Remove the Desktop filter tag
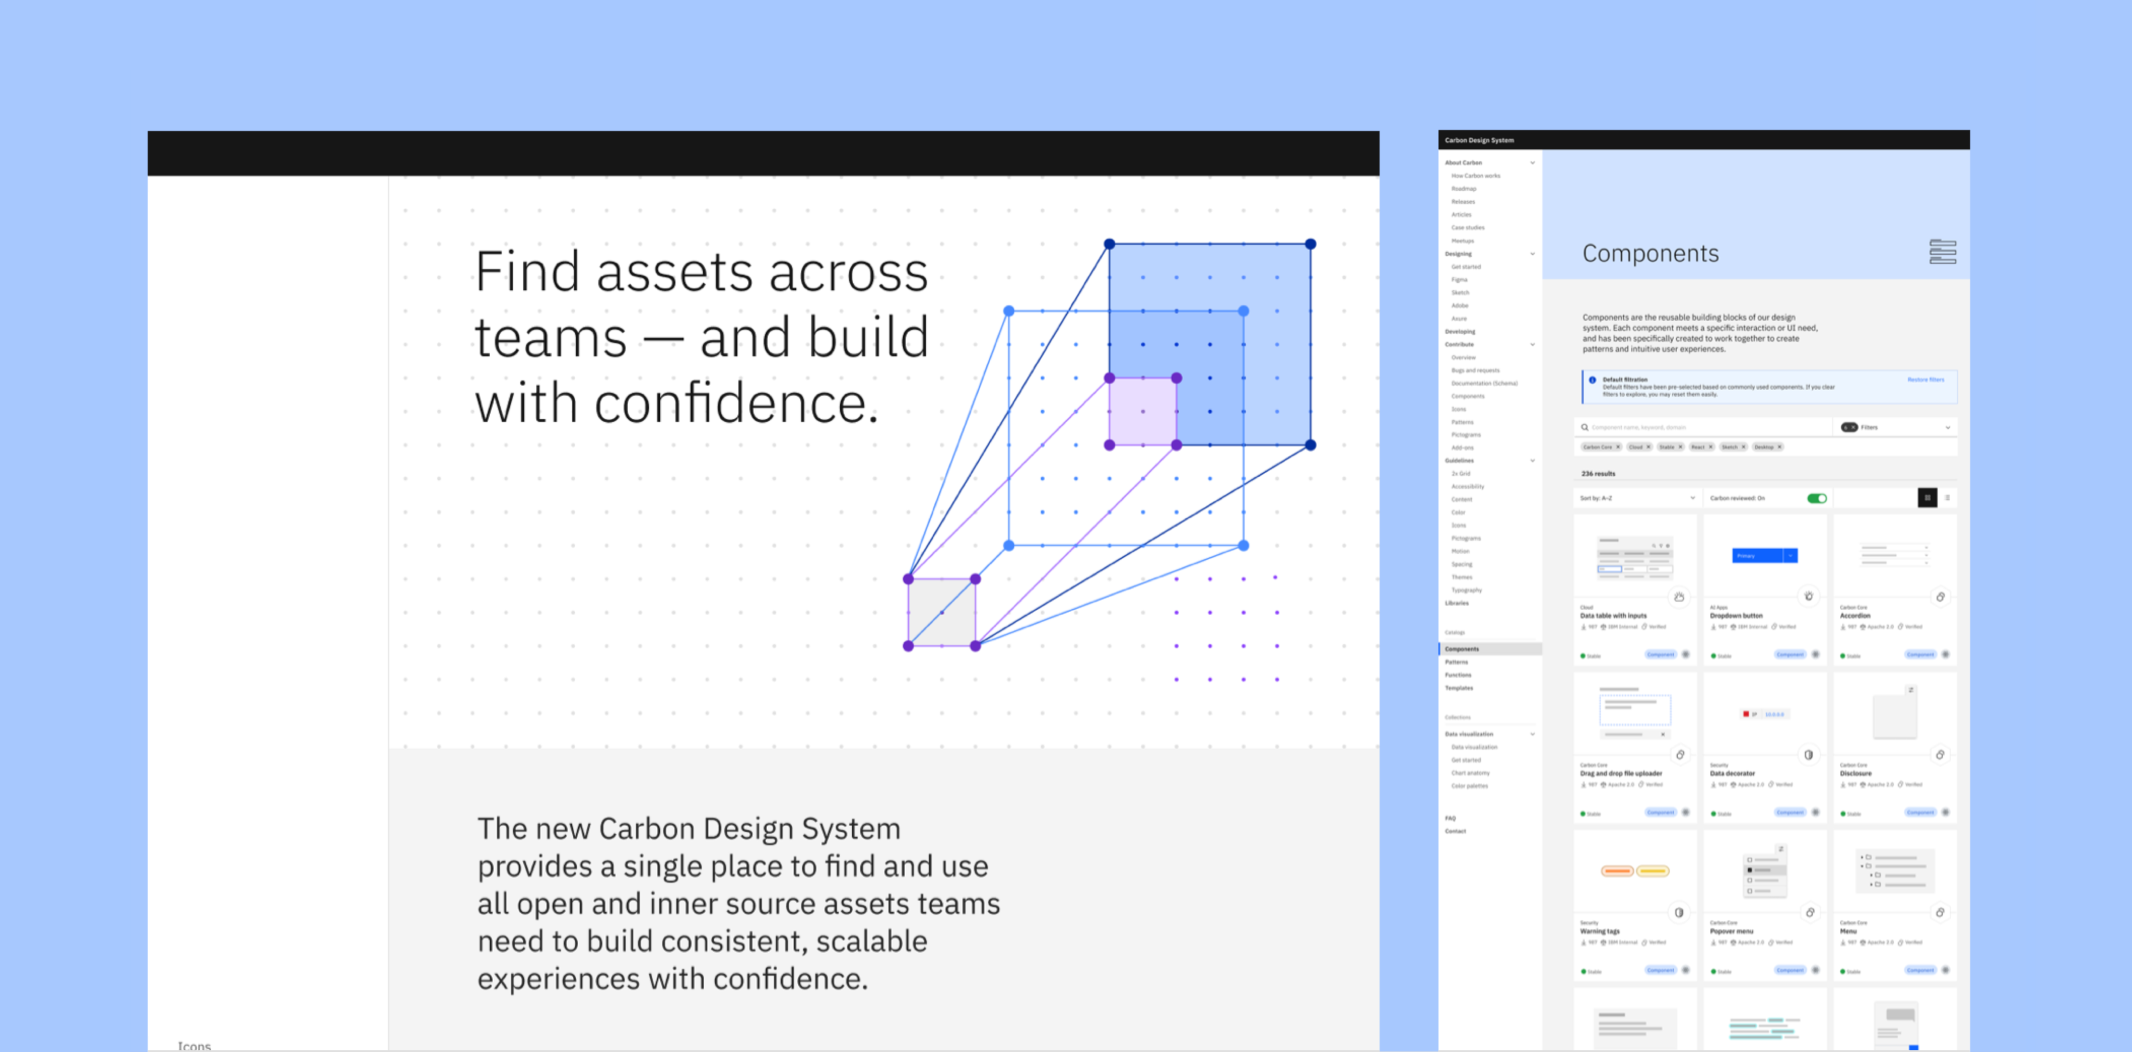2132x1052 pixels. coord(1780,447)
